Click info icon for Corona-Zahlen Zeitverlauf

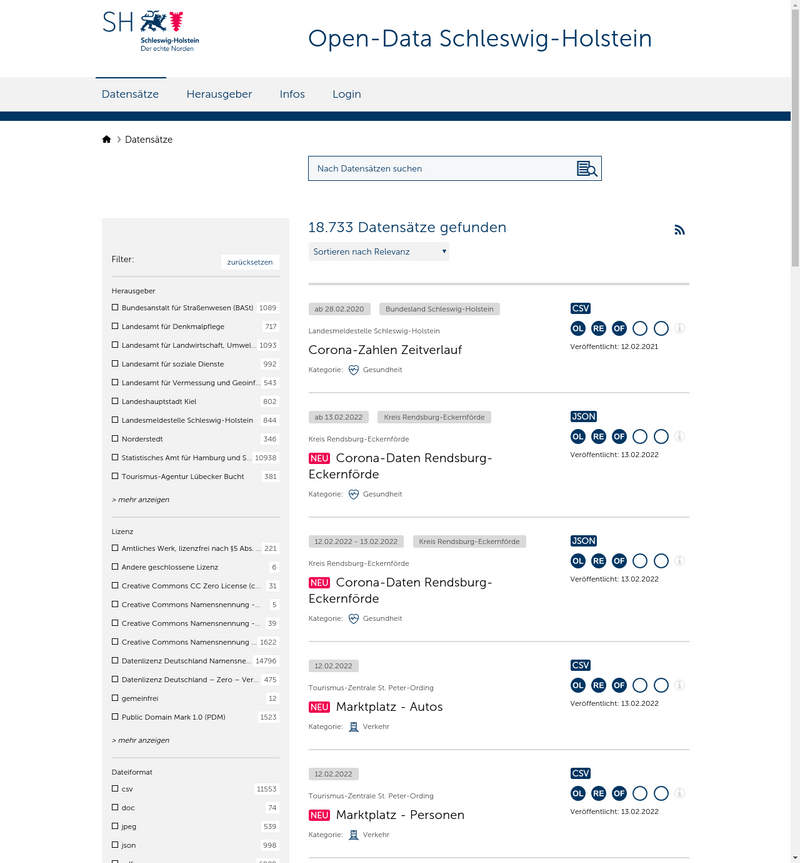click(x=680, y=329)
